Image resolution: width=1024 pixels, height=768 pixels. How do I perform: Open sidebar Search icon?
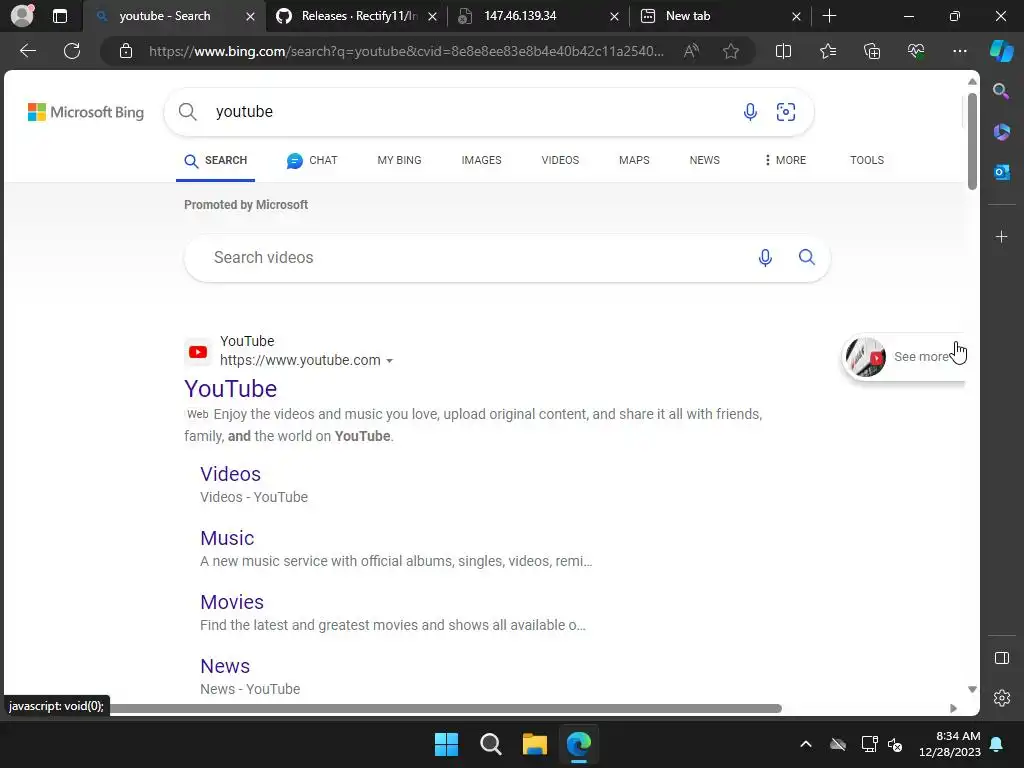(x=1001, y=91)
